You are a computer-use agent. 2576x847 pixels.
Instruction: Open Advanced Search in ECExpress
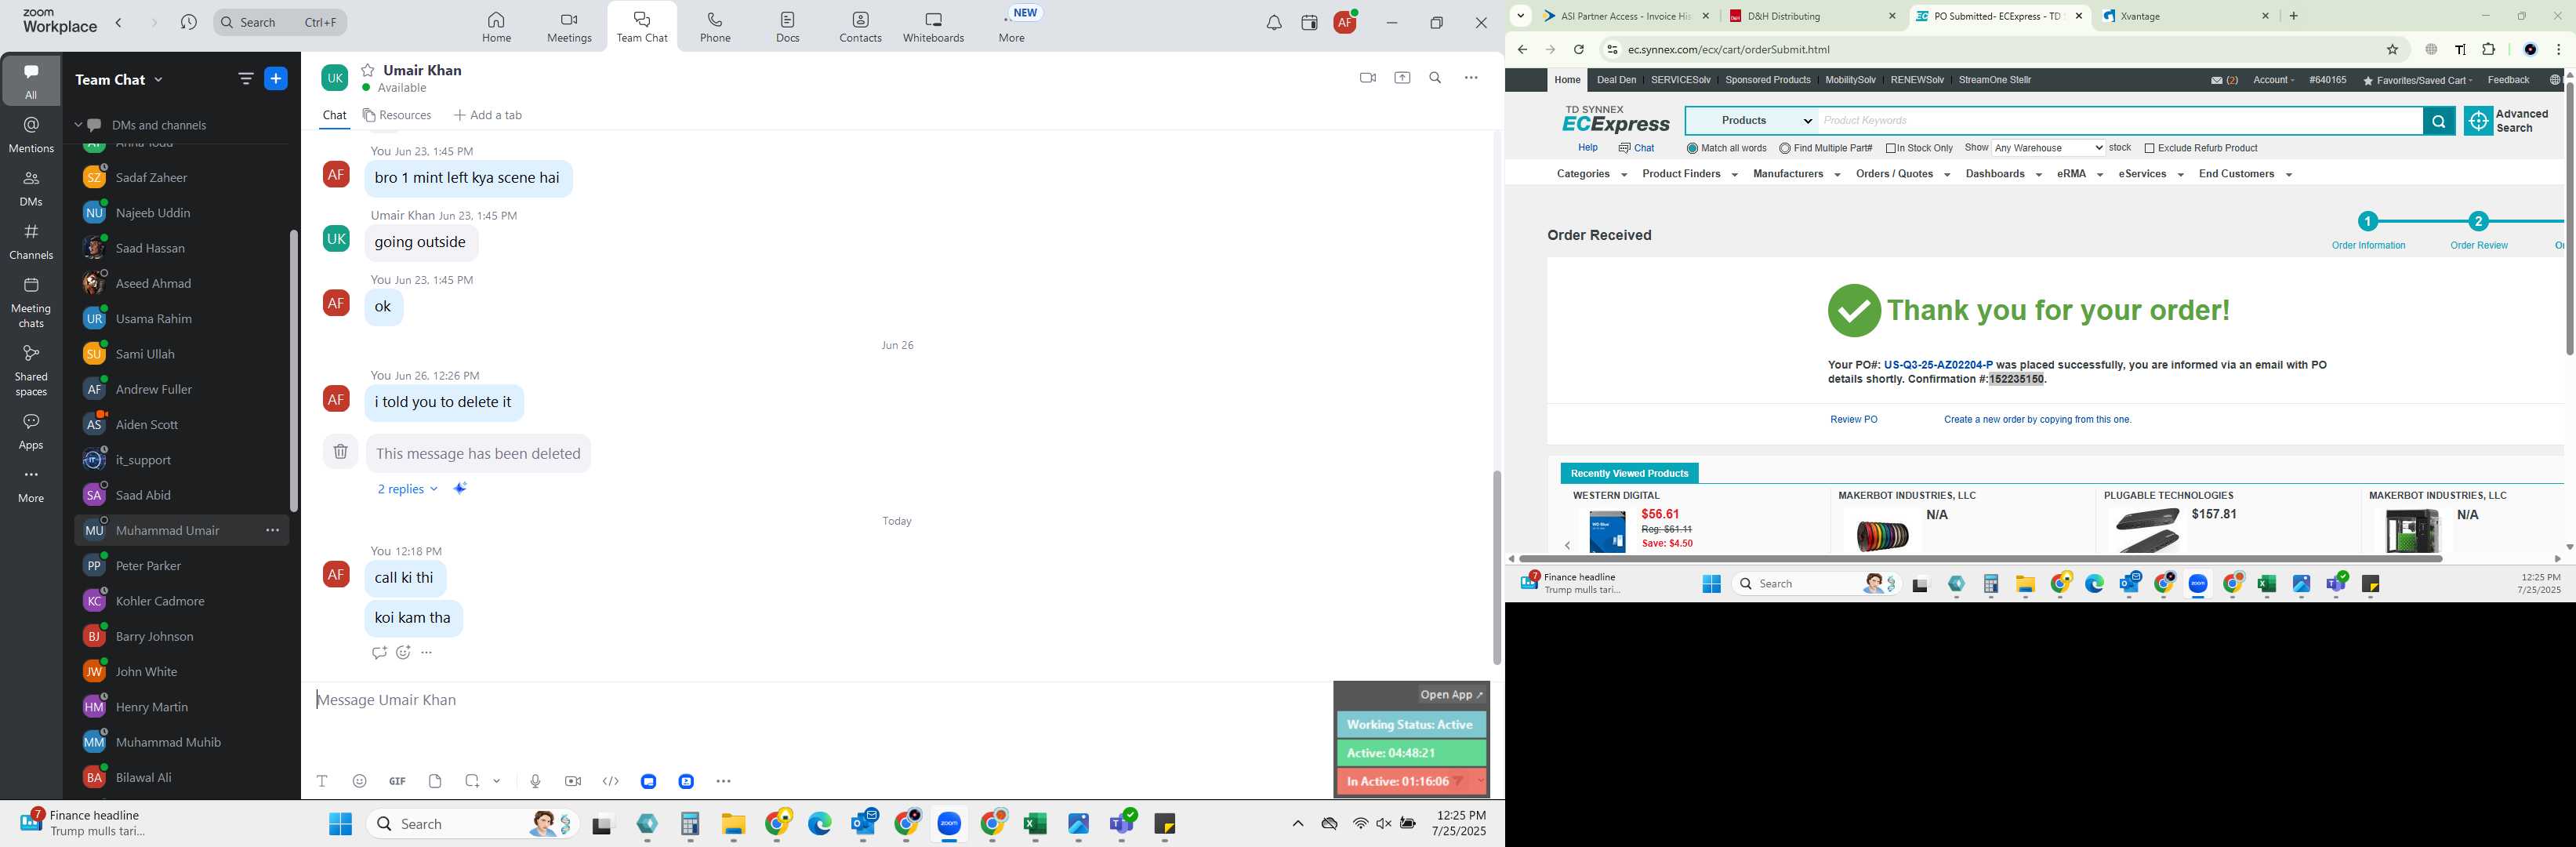point(2506,121)
